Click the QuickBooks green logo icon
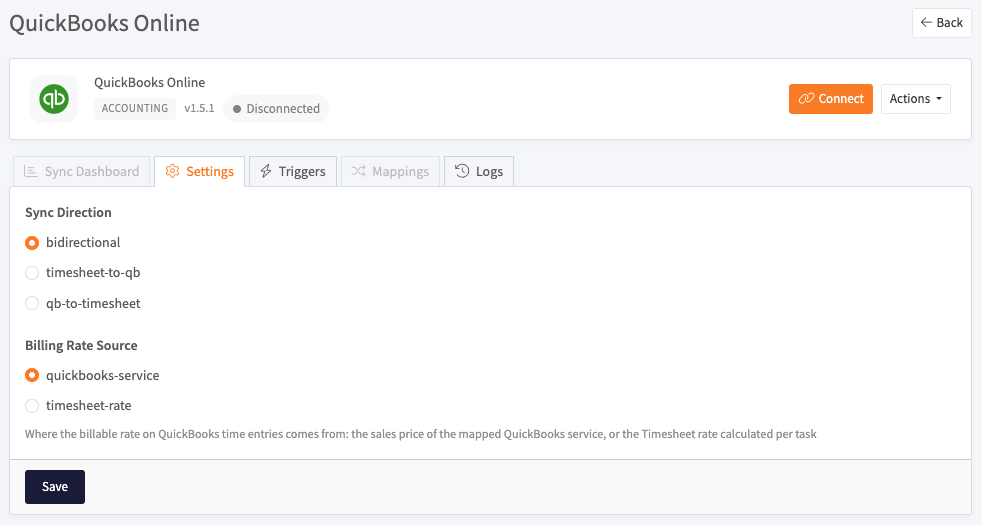Image resolution: width=982 pixels, height=525 pixels. click(54, 99)
